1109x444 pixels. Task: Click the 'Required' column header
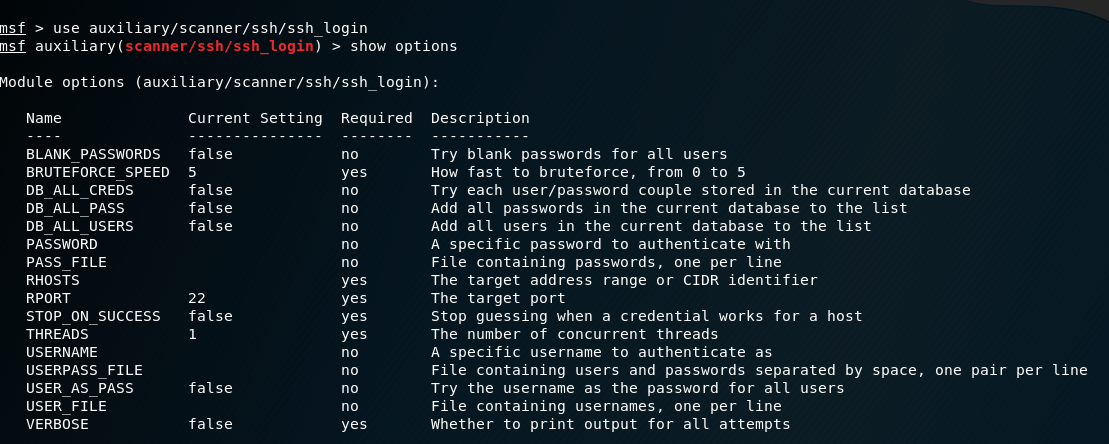(x=376, y=118)
